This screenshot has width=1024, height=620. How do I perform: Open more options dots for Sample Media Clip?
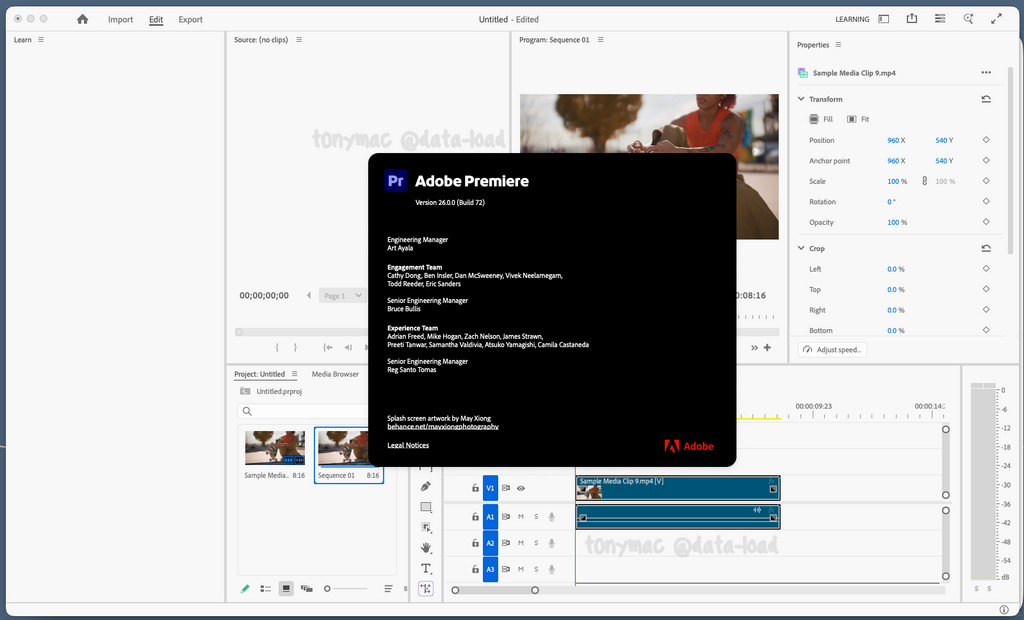click(x=986, y=73)
